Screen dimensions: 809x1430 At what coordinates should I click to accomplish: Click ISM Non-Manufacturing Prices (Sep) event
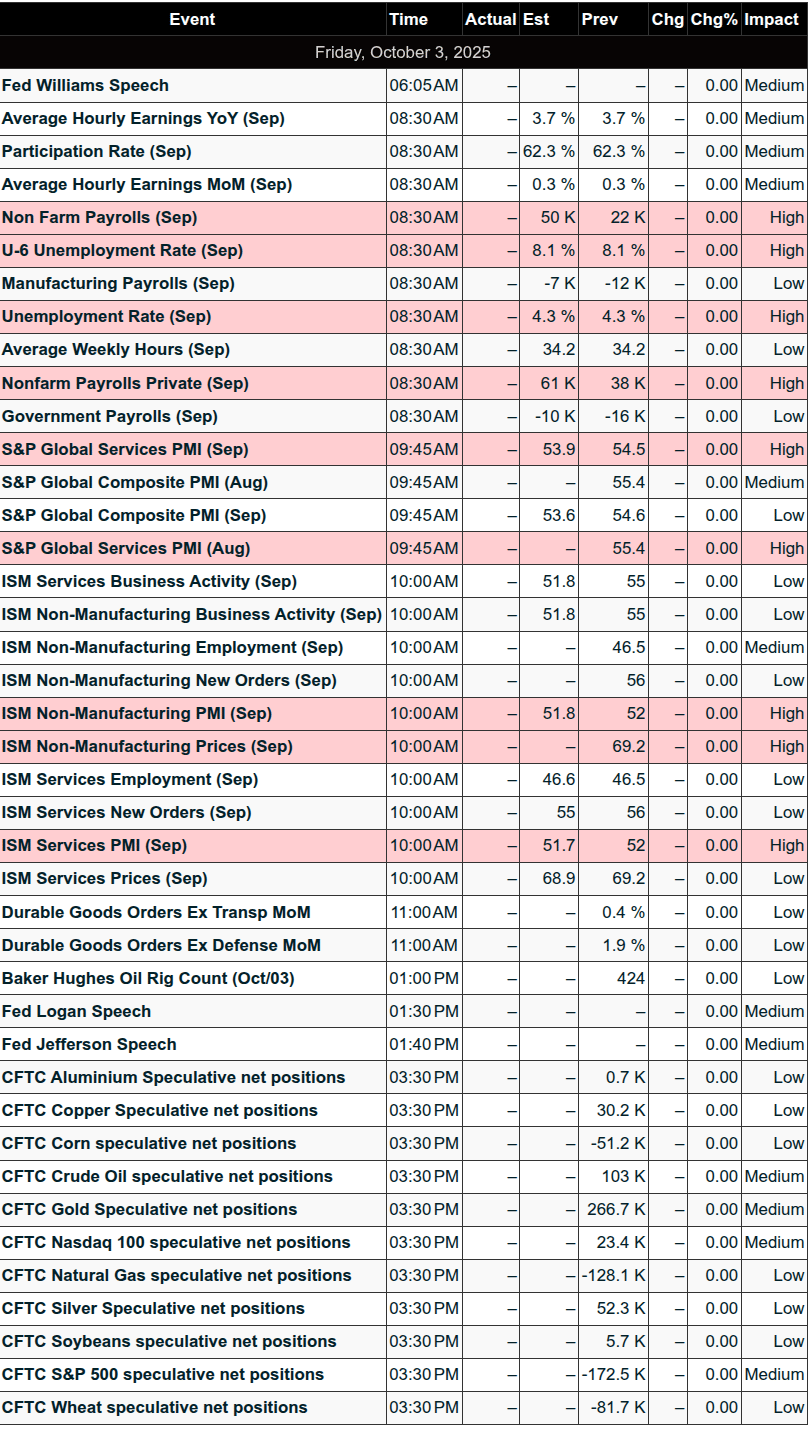[147, 746]
